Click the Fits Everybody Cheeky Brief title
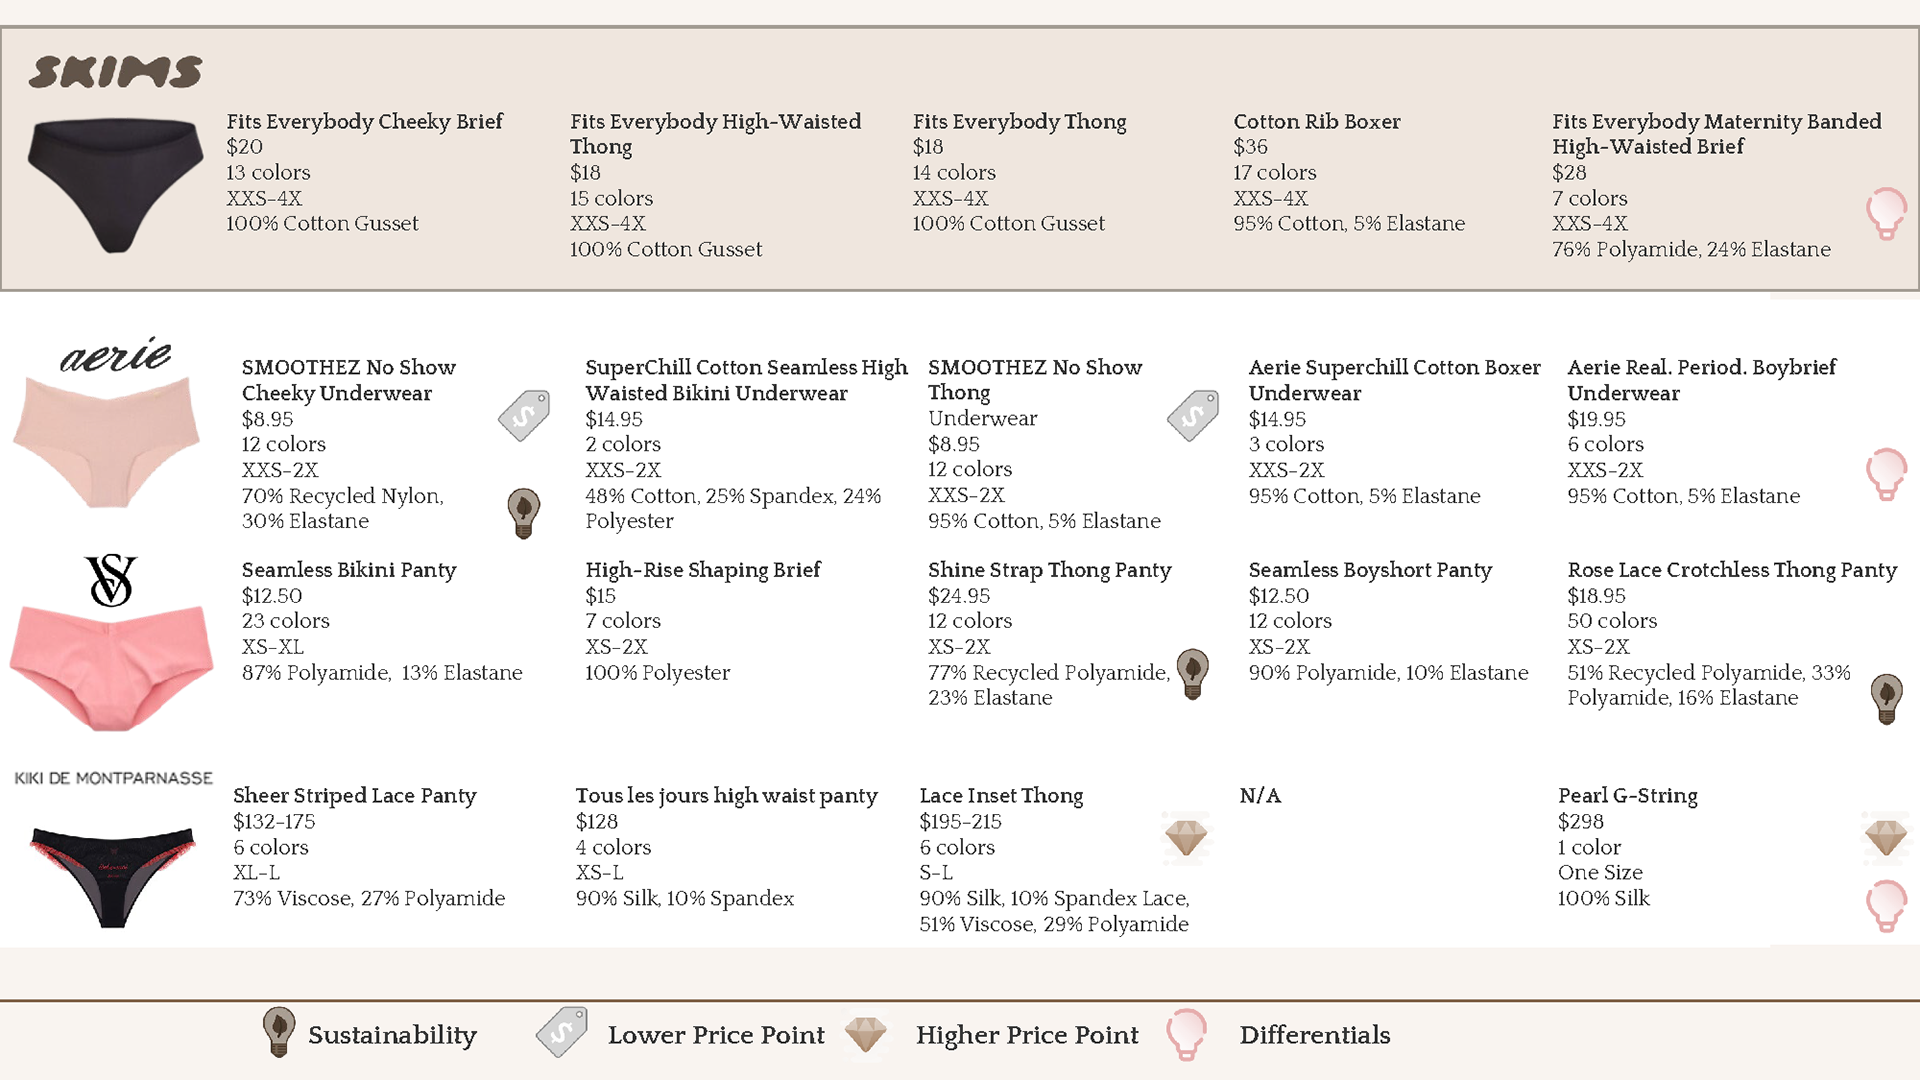1920x1080 pixels. pyautogui.click(x=364, y=122)
